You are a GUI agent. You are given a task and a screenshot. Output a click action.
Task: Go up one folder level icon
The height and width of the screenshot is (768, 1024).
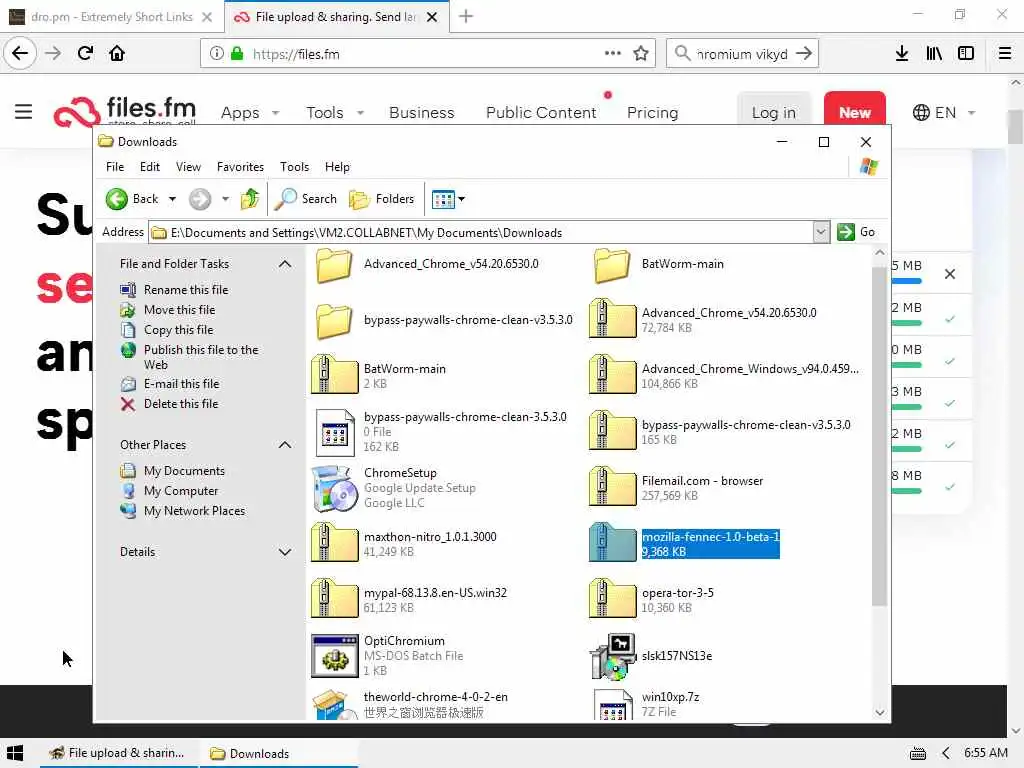click(249, 199)
